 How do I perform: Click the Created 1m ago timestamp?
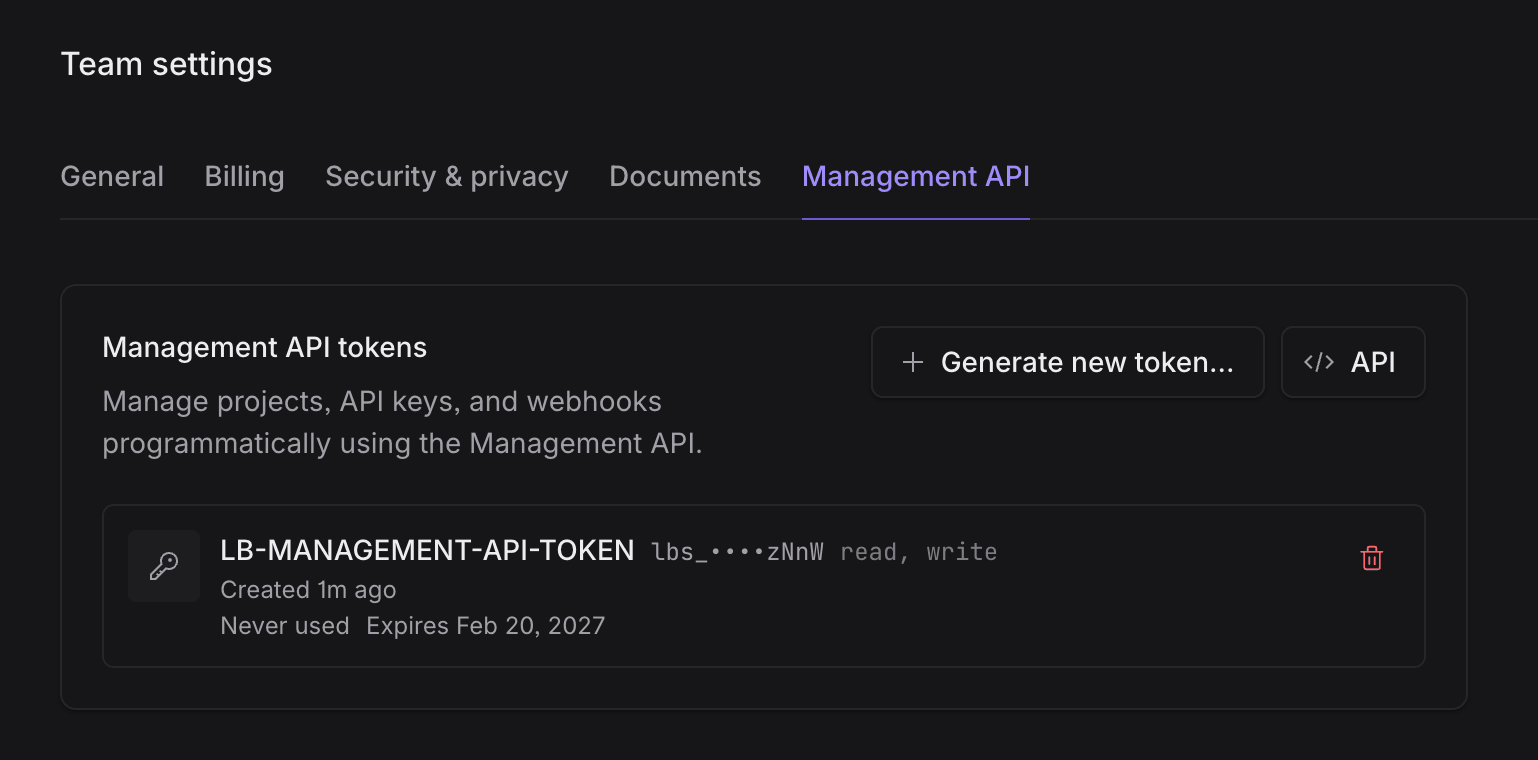308,589
